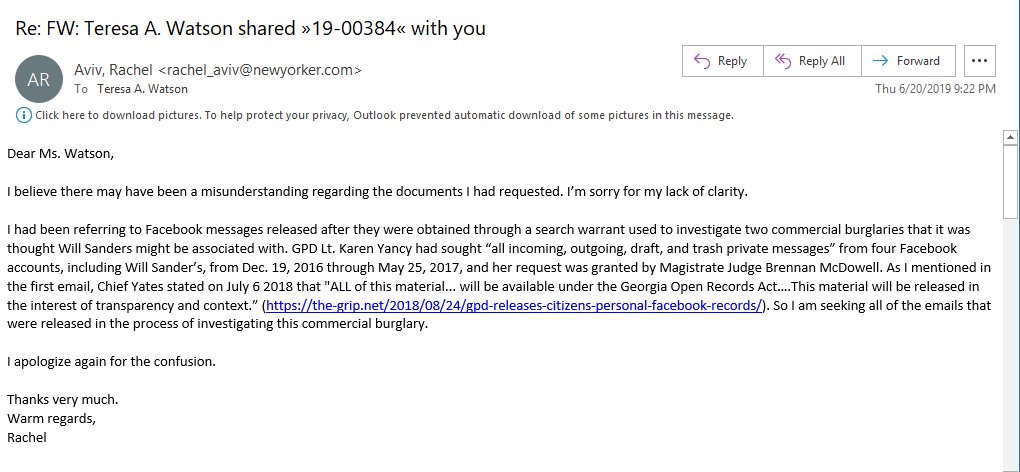The width and height of the screenshot is (1020, 472).
Task: Open the more actions ellipsis menu
Action: (x=980, y=61)
